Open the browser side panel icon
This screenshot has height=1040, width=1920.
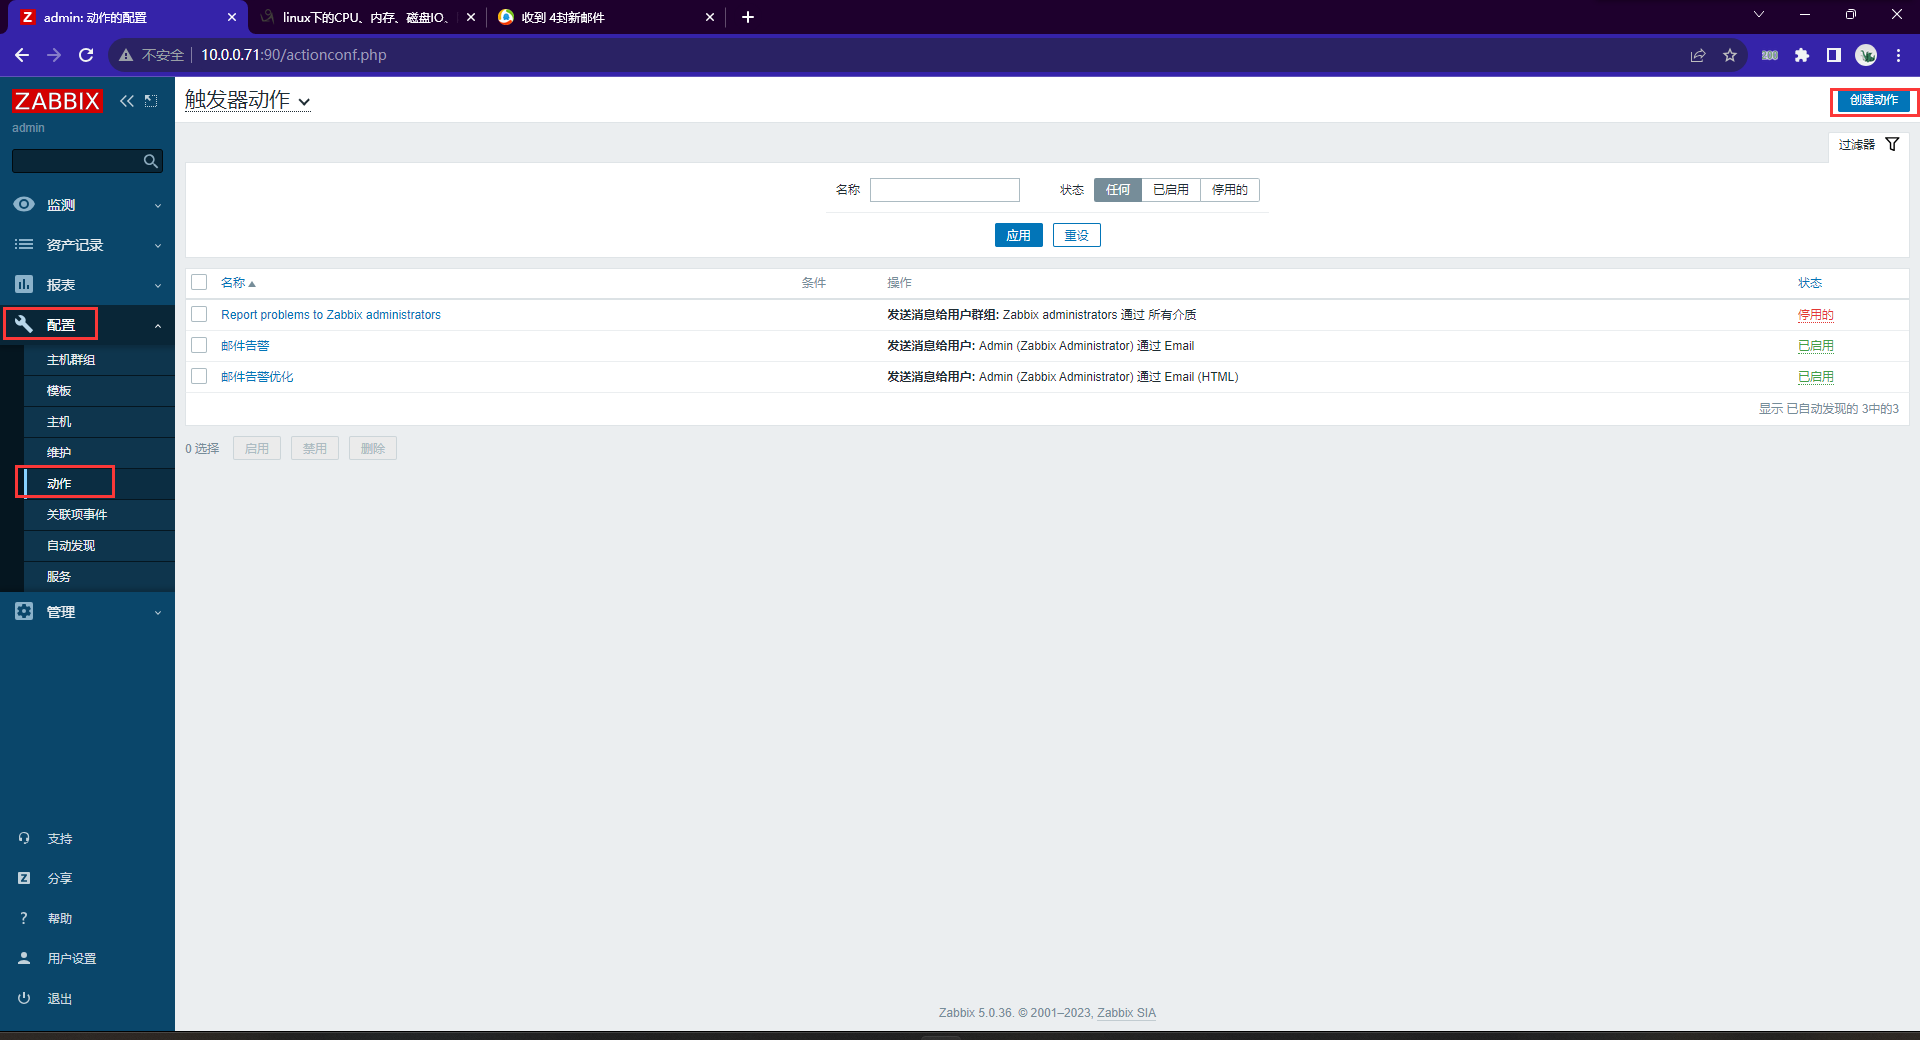(x=1834, y=55)
